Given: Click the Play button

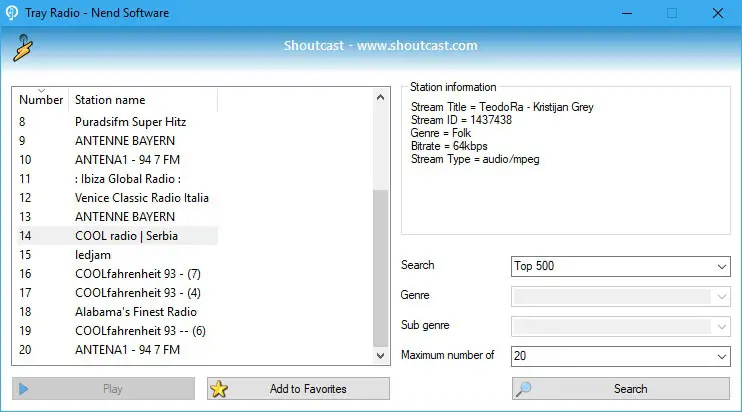Looking at the screenshot, I should [103, 389].
